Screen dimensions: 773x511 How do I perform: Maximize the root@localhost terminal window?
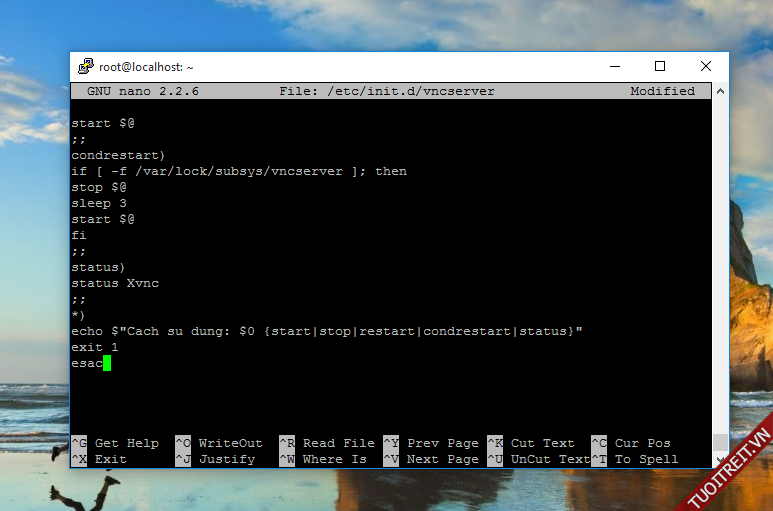point(660,66)
